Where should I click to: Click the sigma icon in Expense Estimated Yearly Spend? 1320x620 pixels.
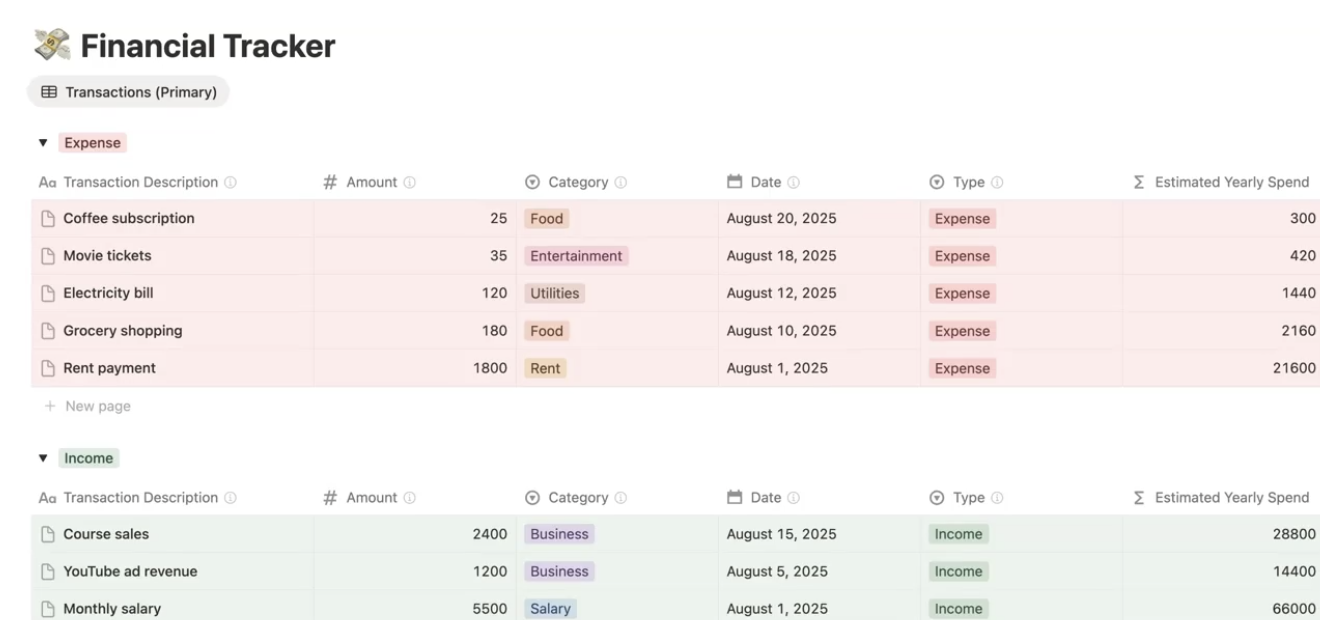1139,182
